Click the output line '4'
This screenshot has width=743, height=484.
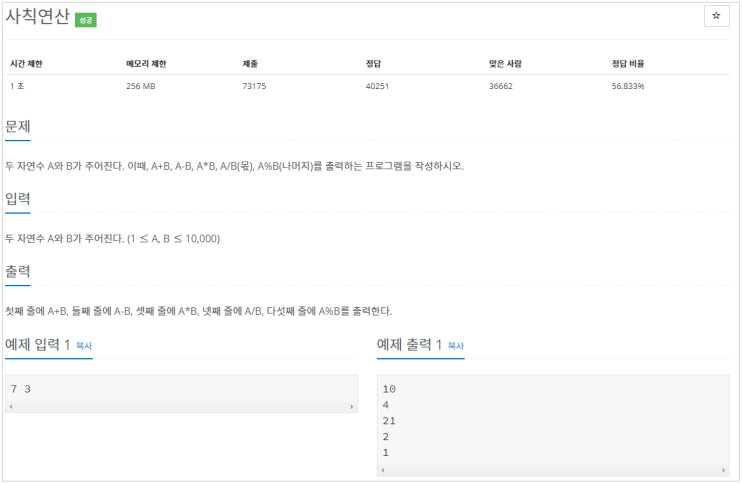click(x=386, y=405)
